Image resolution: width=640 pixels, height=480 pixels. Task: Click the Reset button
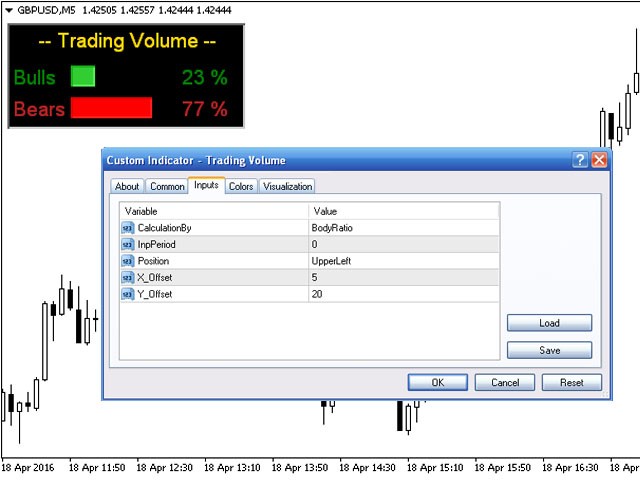(572, 382)
